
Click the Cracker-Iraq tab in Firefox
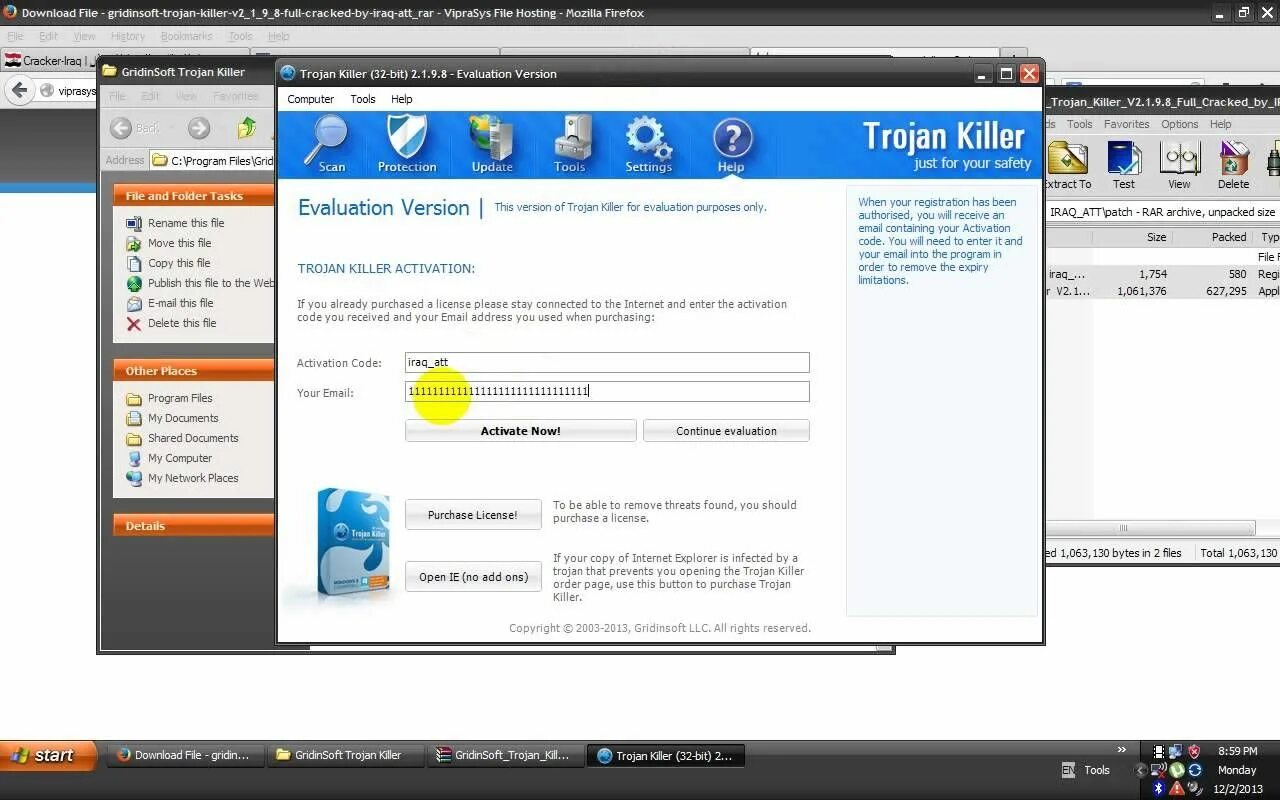pyautogui.click(x=50, y=61)
